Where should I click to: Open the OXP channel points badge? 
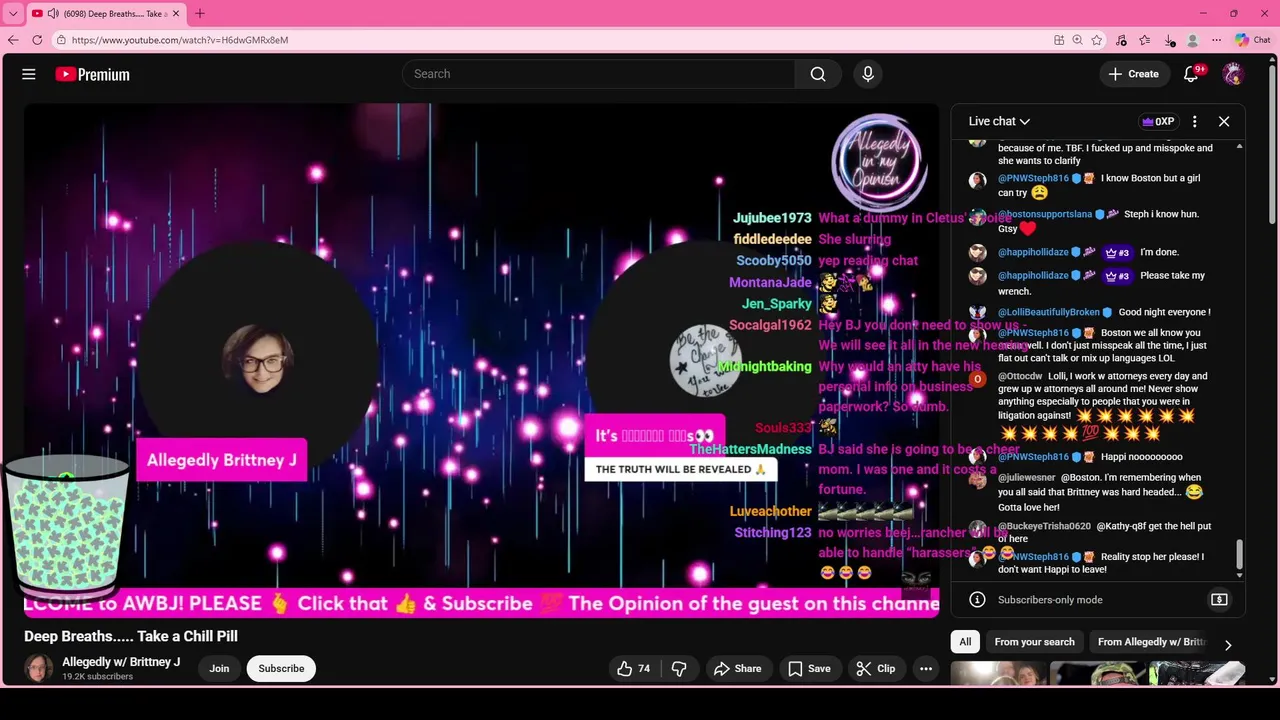coord(1158,121)
